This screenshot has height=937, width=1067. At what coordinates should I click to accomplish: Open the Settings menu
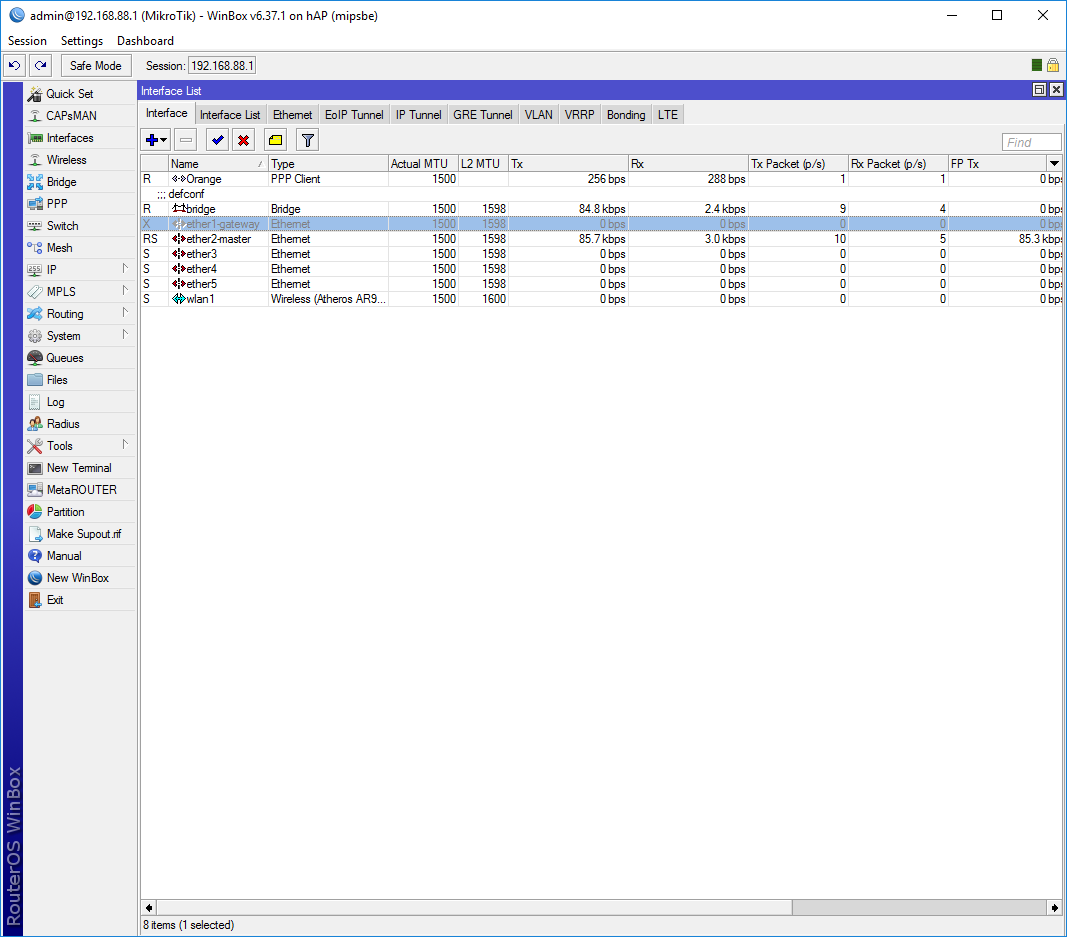click(82, 41)
